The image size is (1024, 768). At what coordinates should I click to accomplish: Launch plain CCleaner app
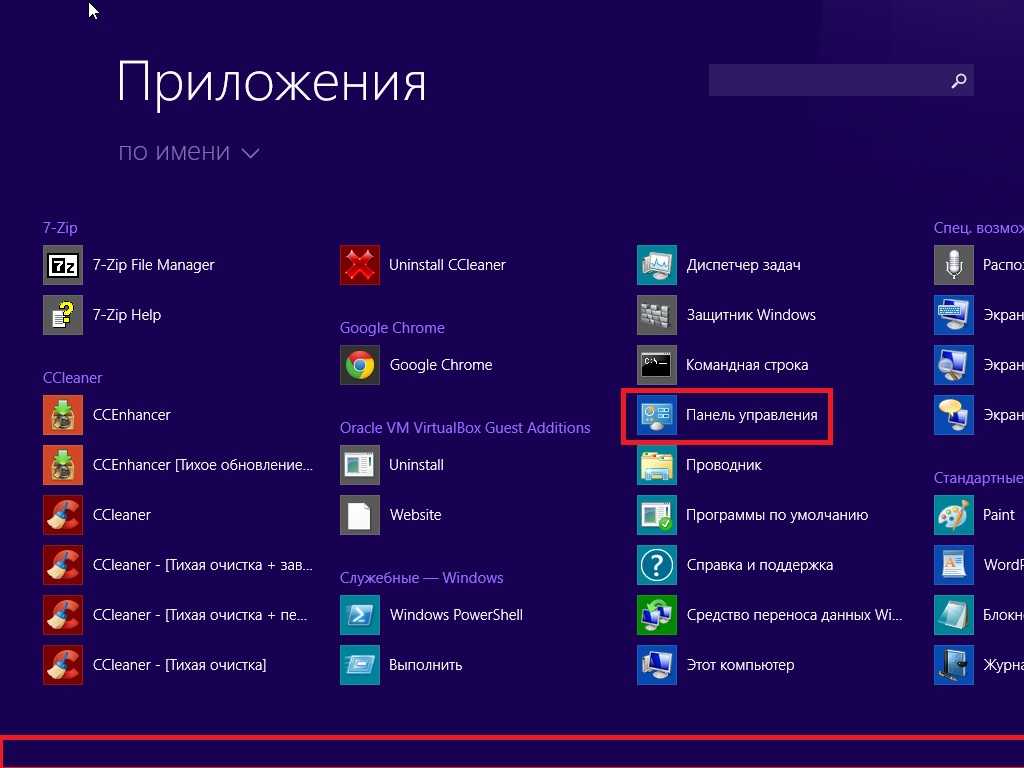pos(97,515)
